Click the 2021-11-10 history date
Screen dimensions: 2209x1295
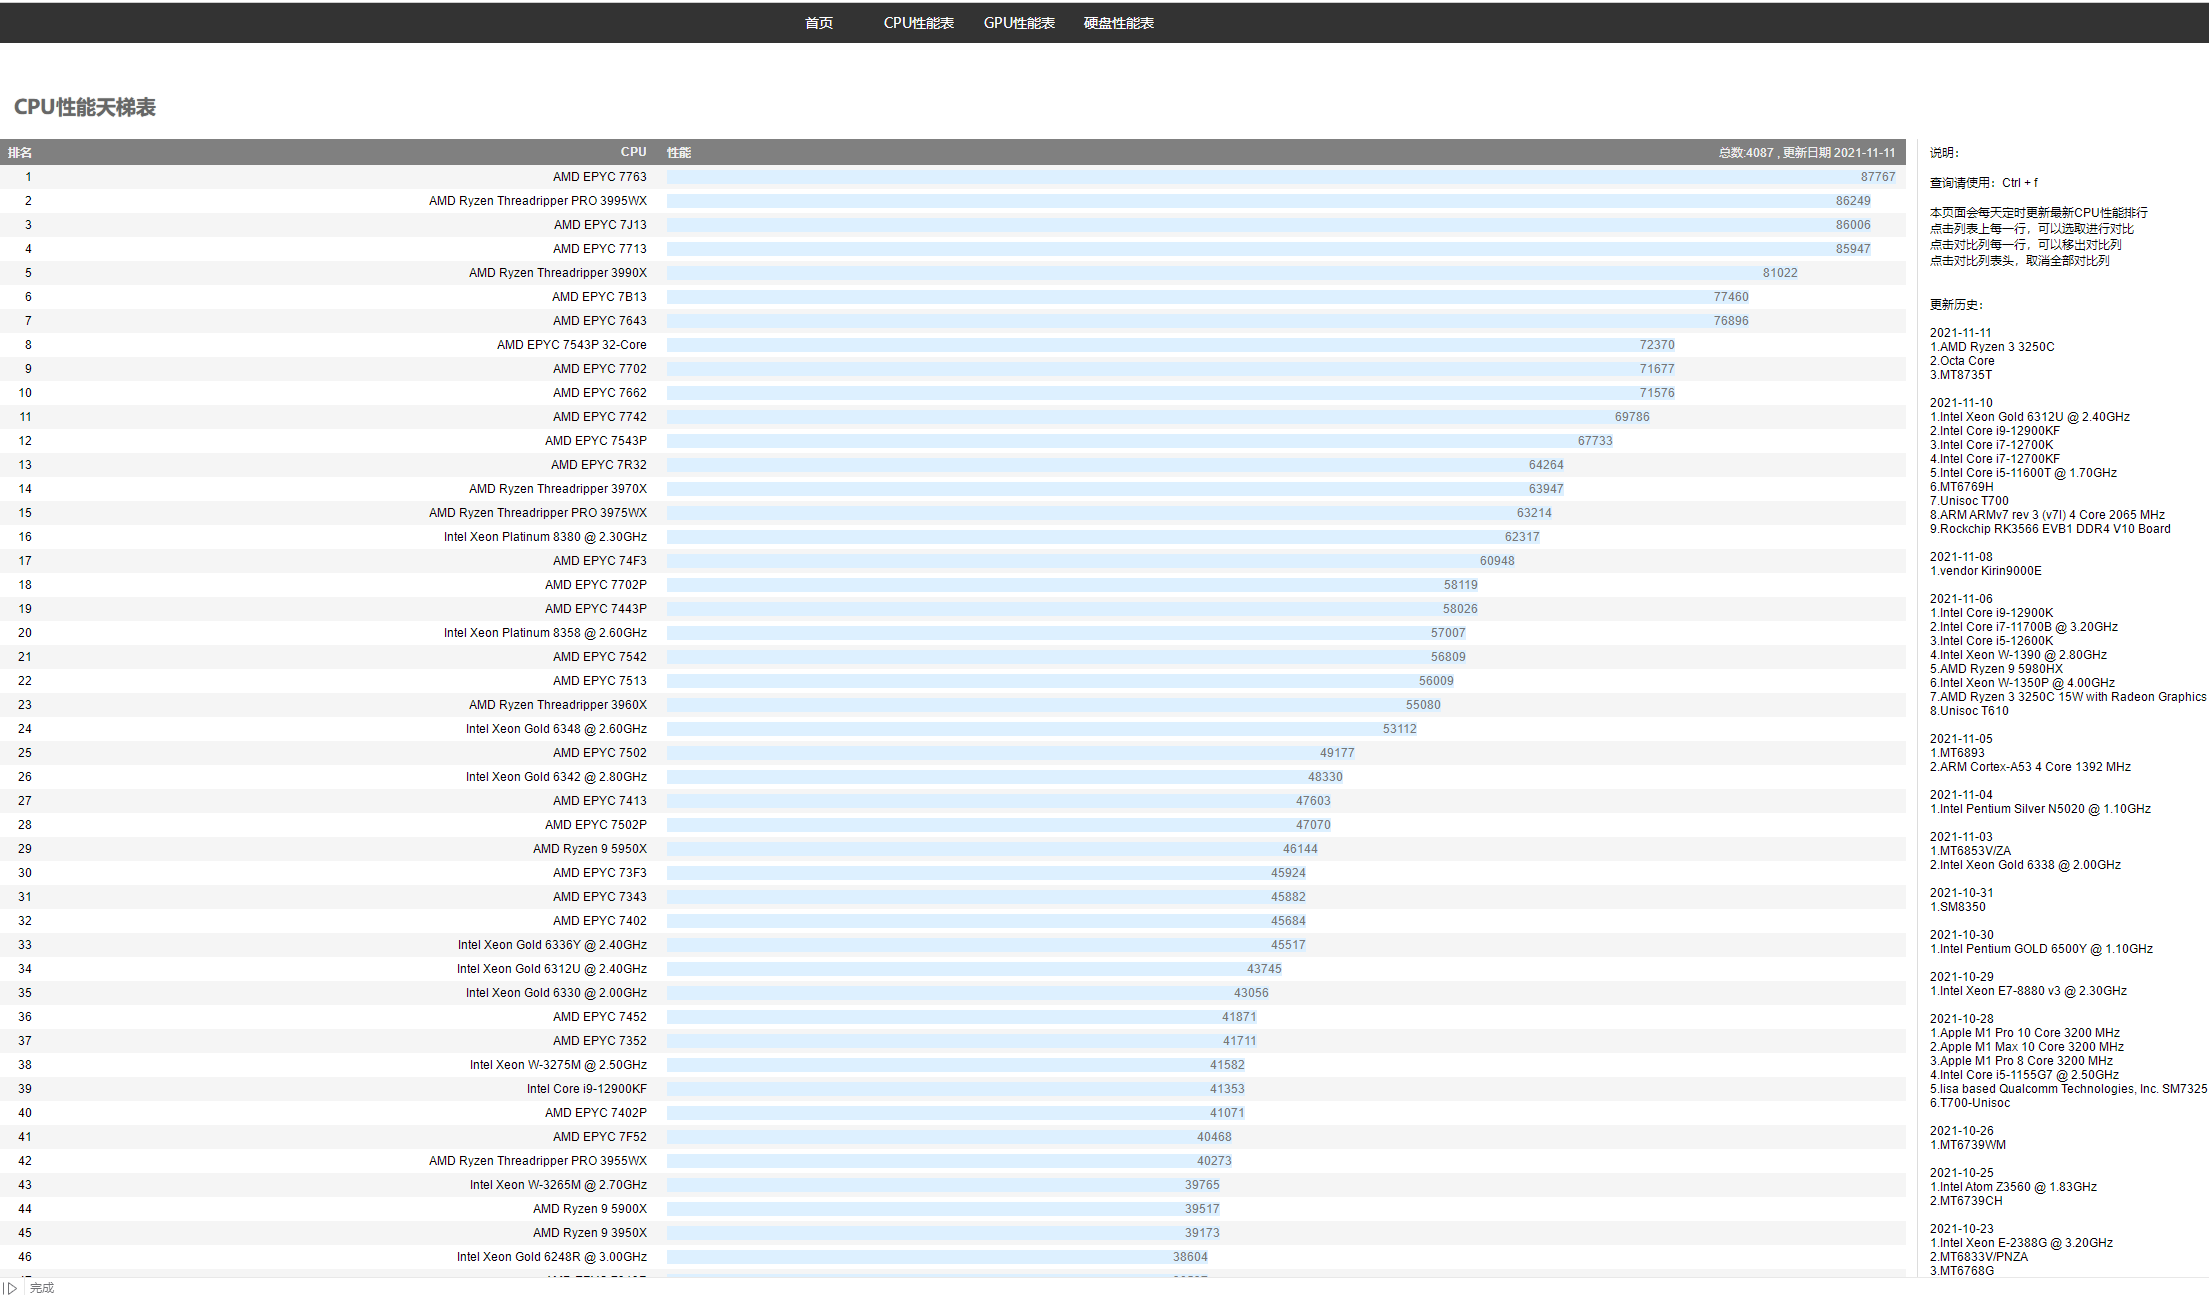[x=1961, y=403]
